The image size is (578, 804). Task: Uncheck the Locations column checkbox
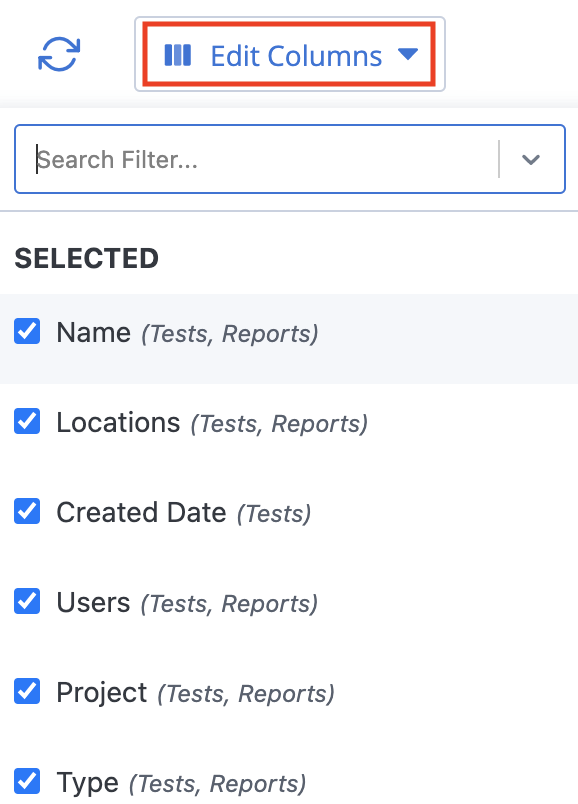point(27,421)
